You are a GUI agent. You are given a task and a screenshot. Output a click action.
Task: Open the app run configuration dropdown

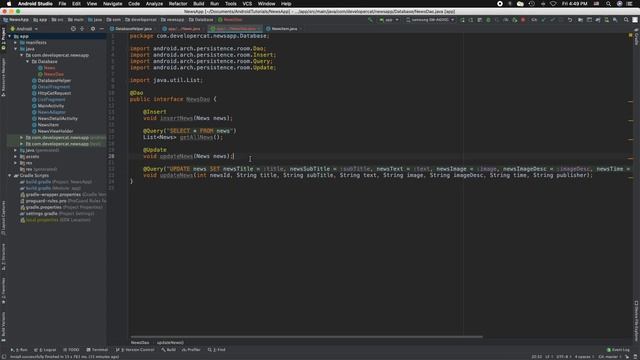pyautogui.click(x=389, y=20)
